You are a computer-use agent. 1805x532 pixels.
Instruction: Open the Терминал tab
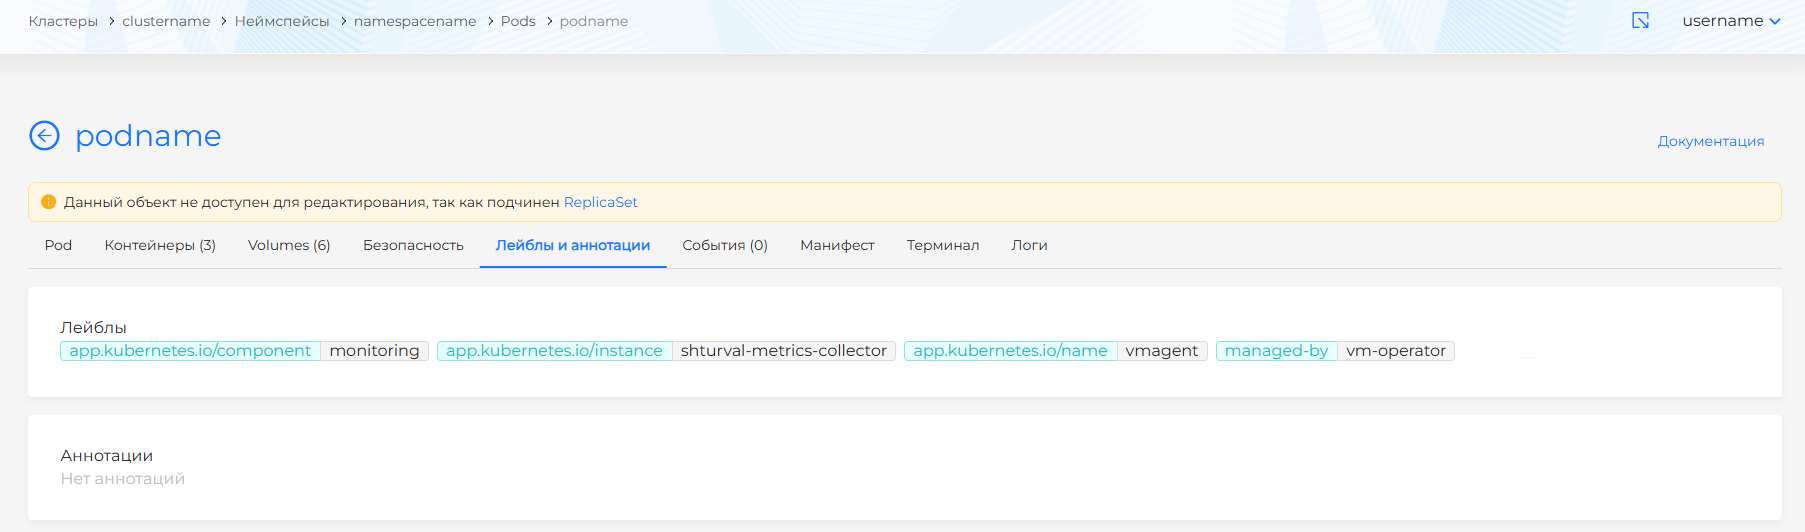click(942, 245)
